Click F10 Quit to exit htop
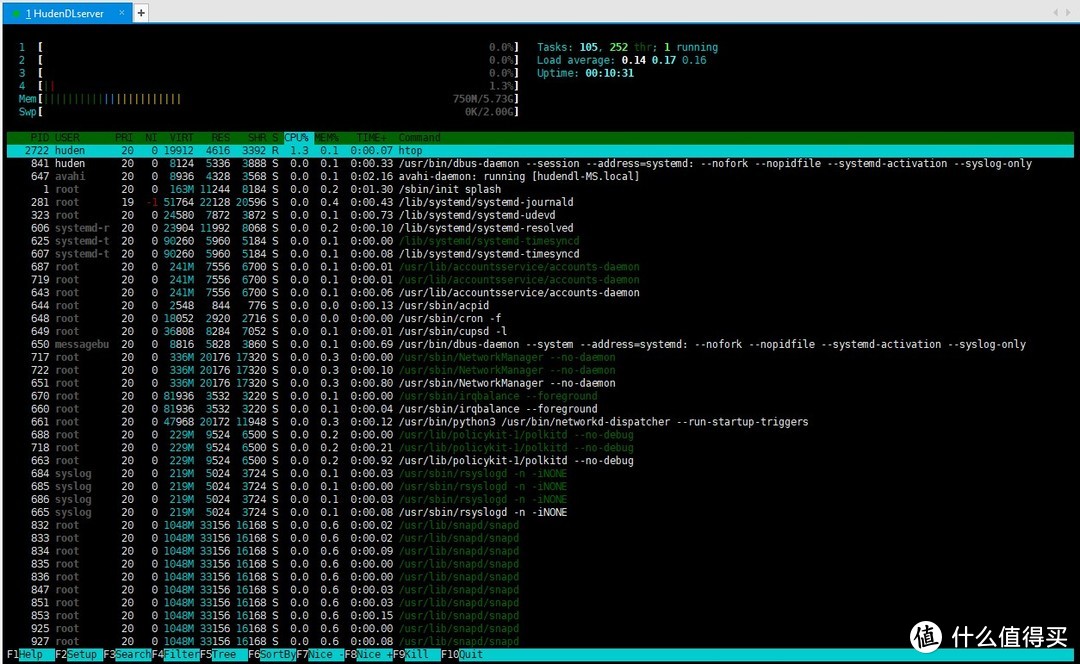The height and width of the screenshot is (664, 1080). (465, 655)
